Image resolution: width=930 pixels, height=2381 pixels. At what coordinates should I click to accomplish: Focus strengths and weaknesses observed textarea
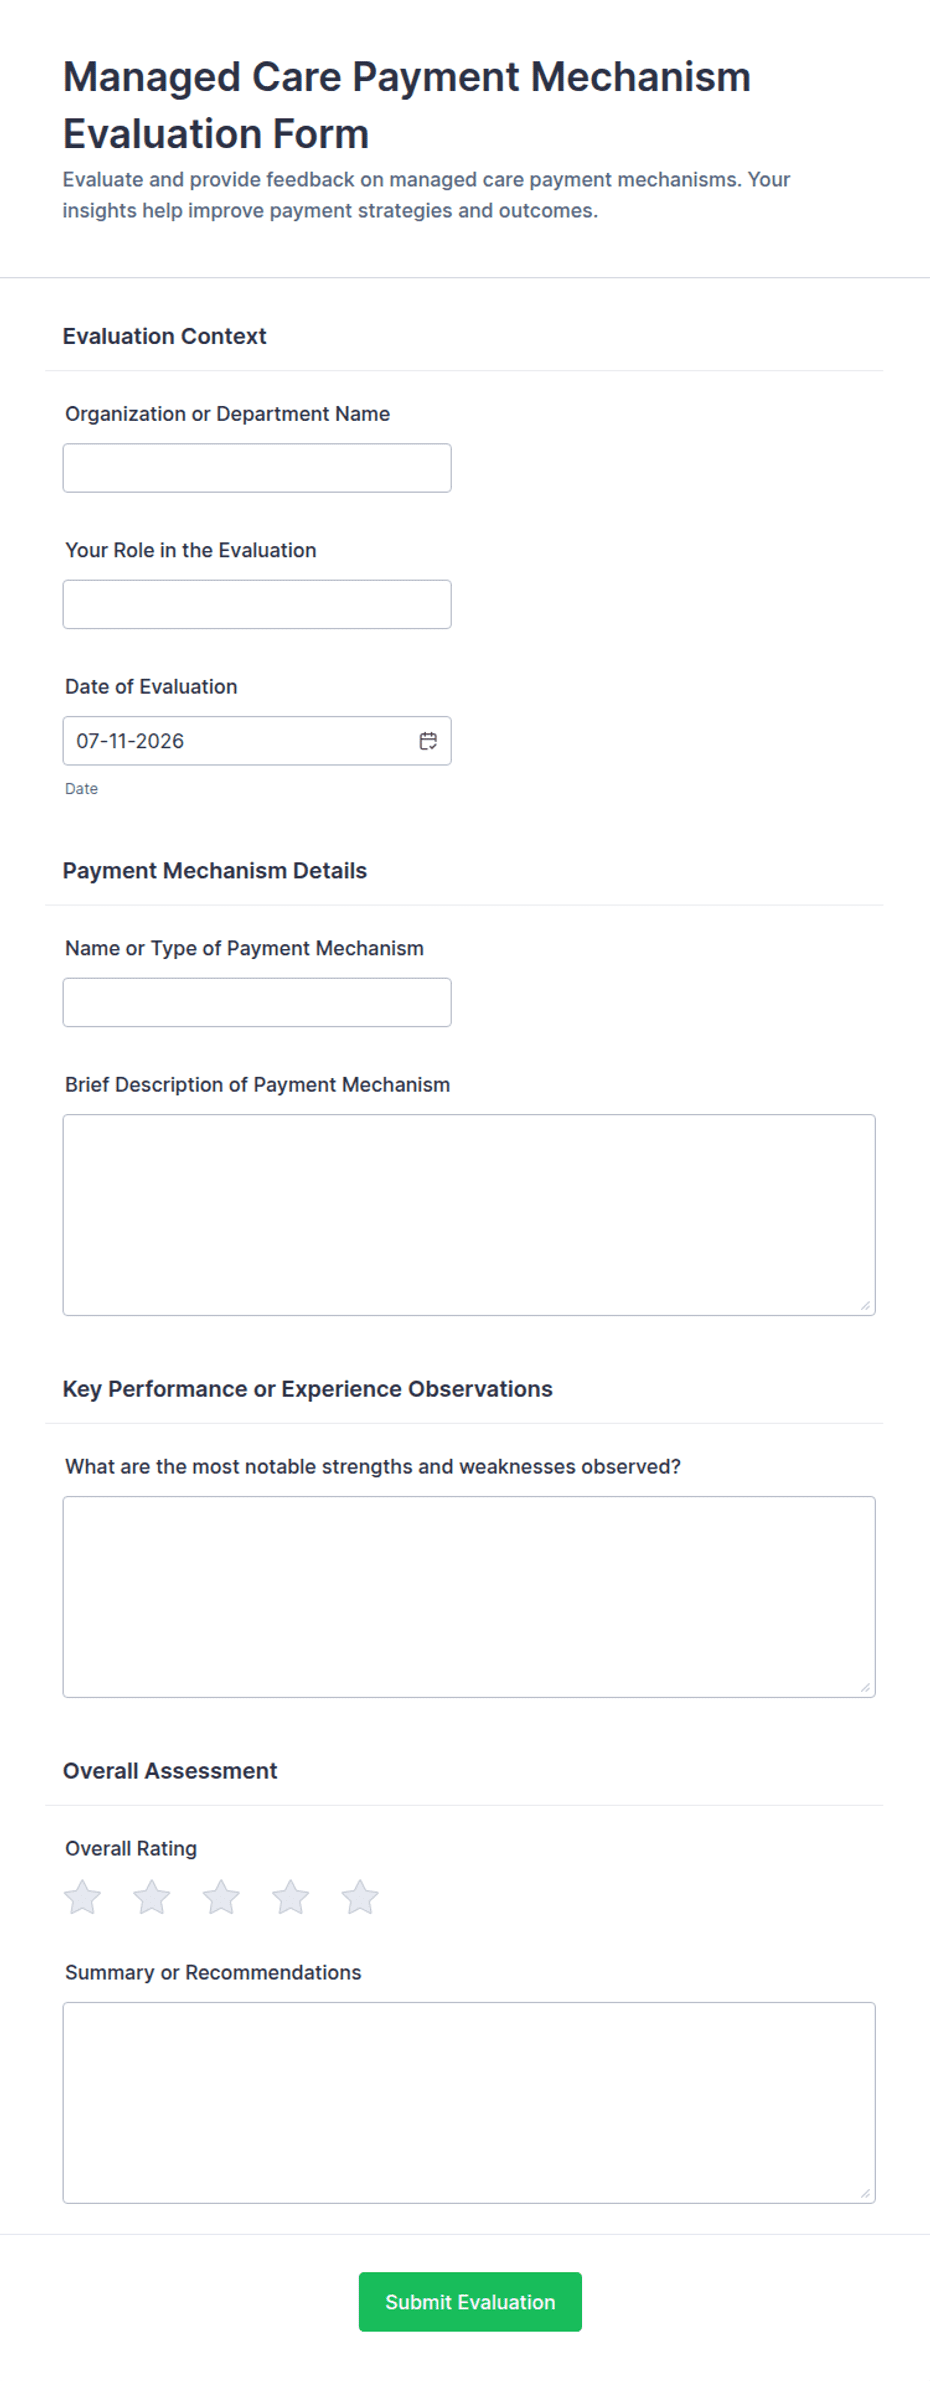pos(469,1597)
